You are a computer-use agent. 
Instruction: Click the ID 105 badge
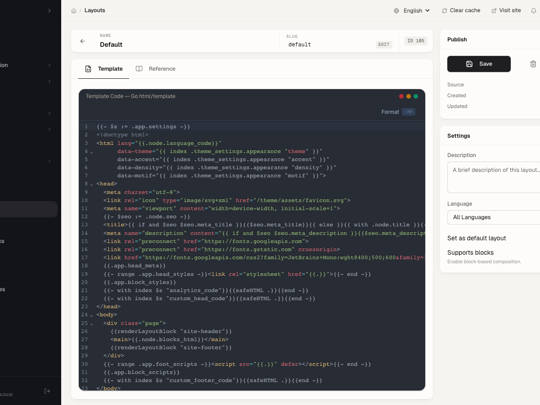click(416, 41)
